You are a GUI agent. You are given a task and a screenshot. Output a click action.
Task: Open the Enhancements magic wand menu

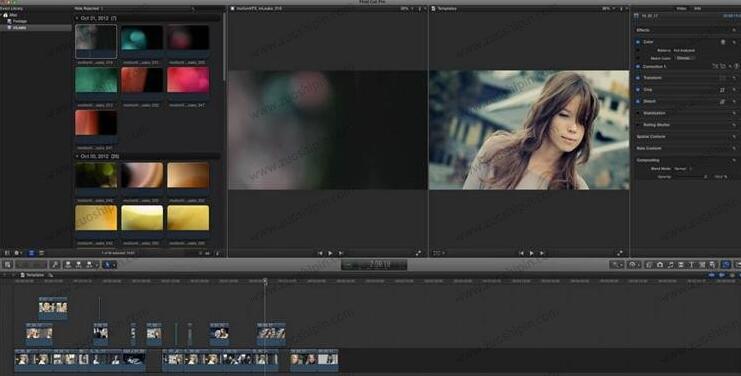pos(616,265)
